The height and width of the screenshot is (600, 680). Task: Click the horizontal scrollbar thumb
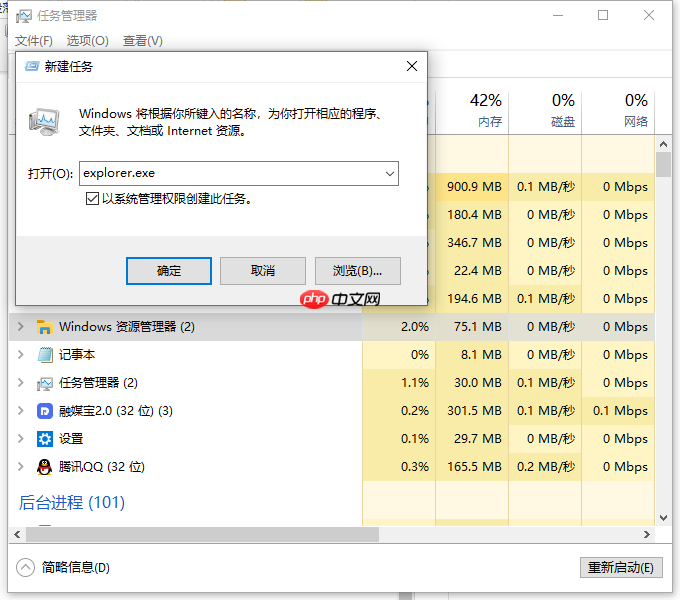[203, 535]
